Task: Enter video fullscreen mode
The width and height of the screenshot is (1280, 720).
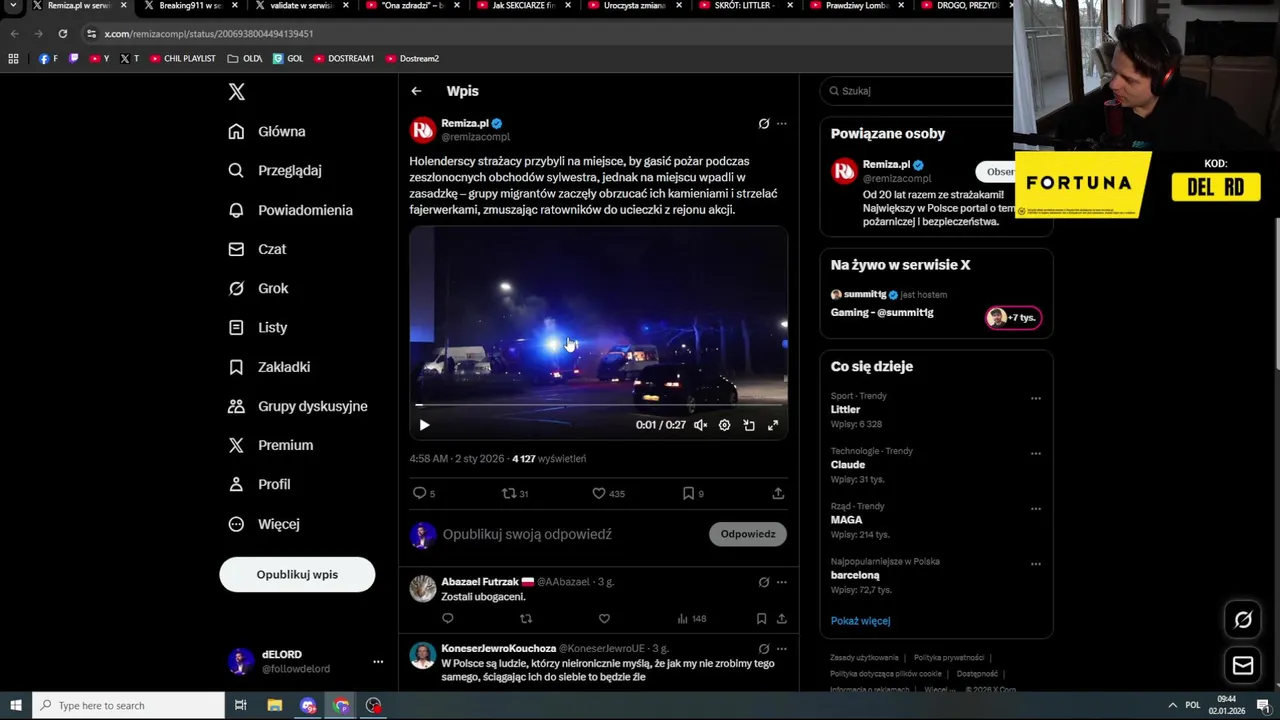Action: coord(773,425)
